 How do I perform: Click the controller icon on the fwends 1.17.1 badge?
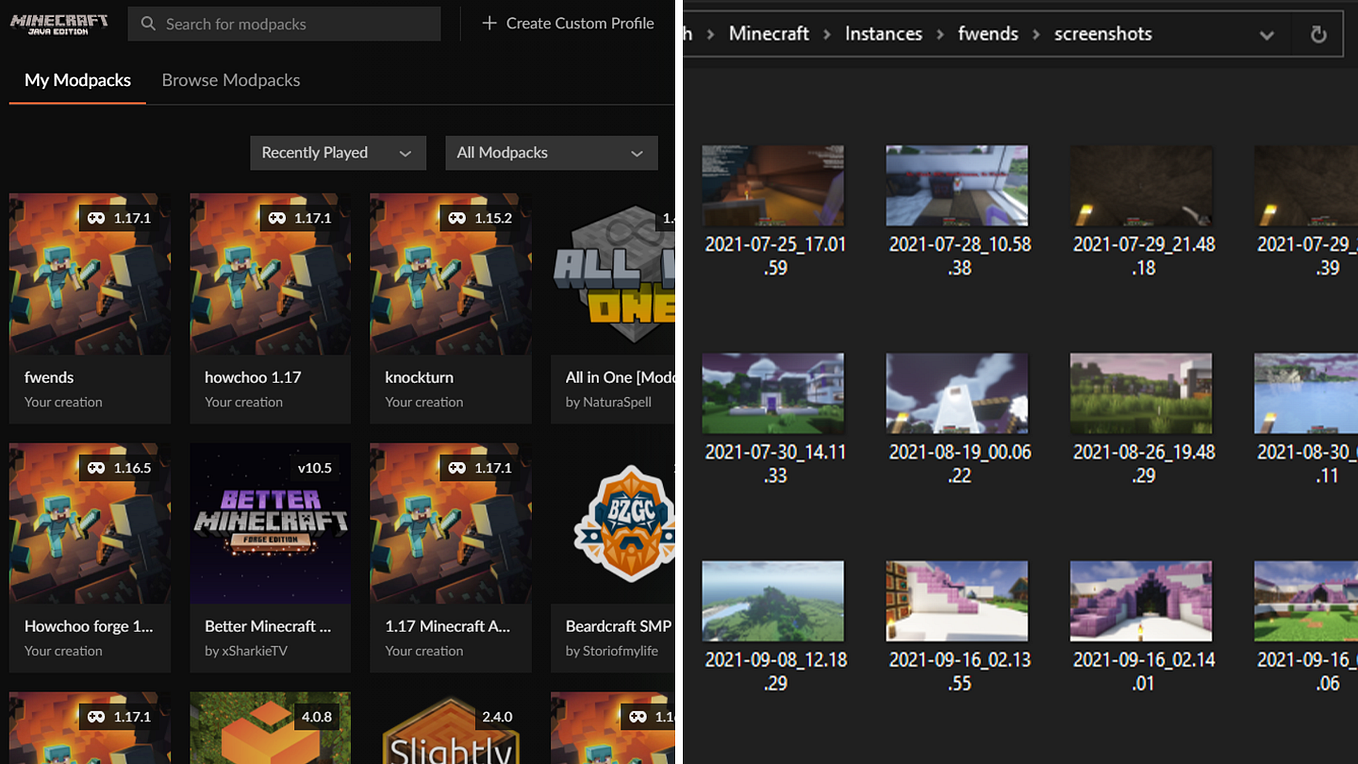pyautogui.click(x=95, y=217)
